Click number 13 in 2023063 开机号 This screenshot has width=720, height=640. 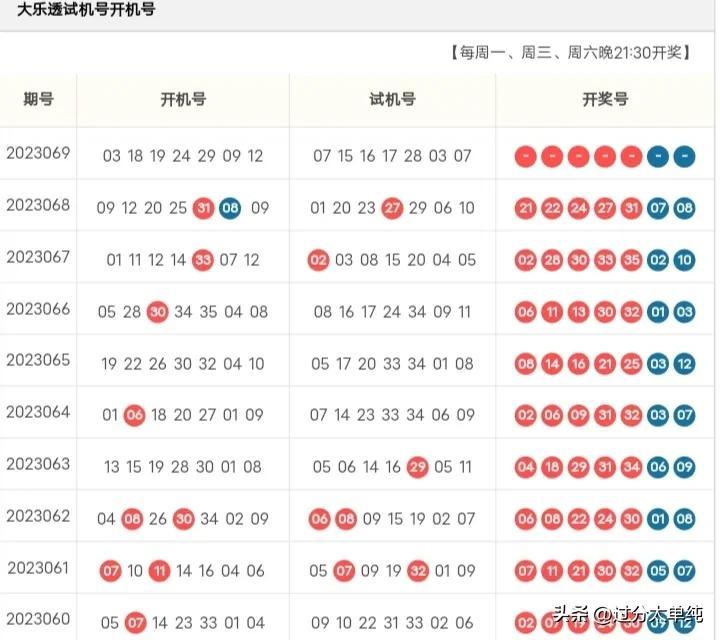coord(112,467)
